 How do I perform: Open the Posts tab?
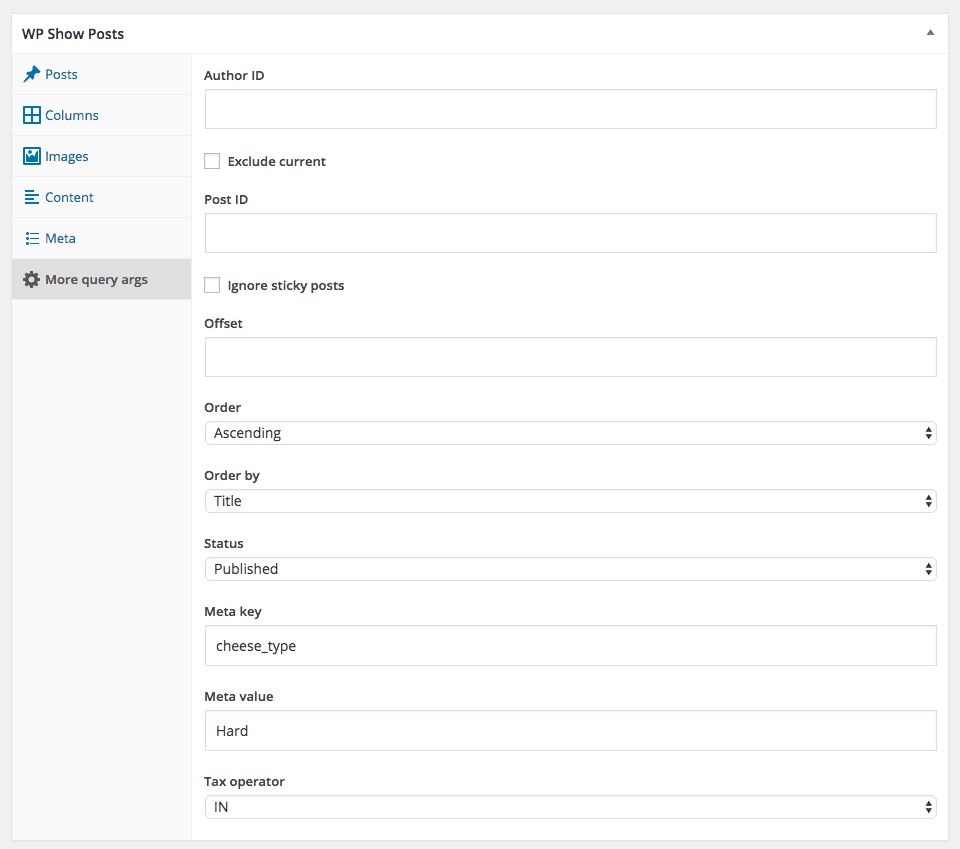coord(101,74)
